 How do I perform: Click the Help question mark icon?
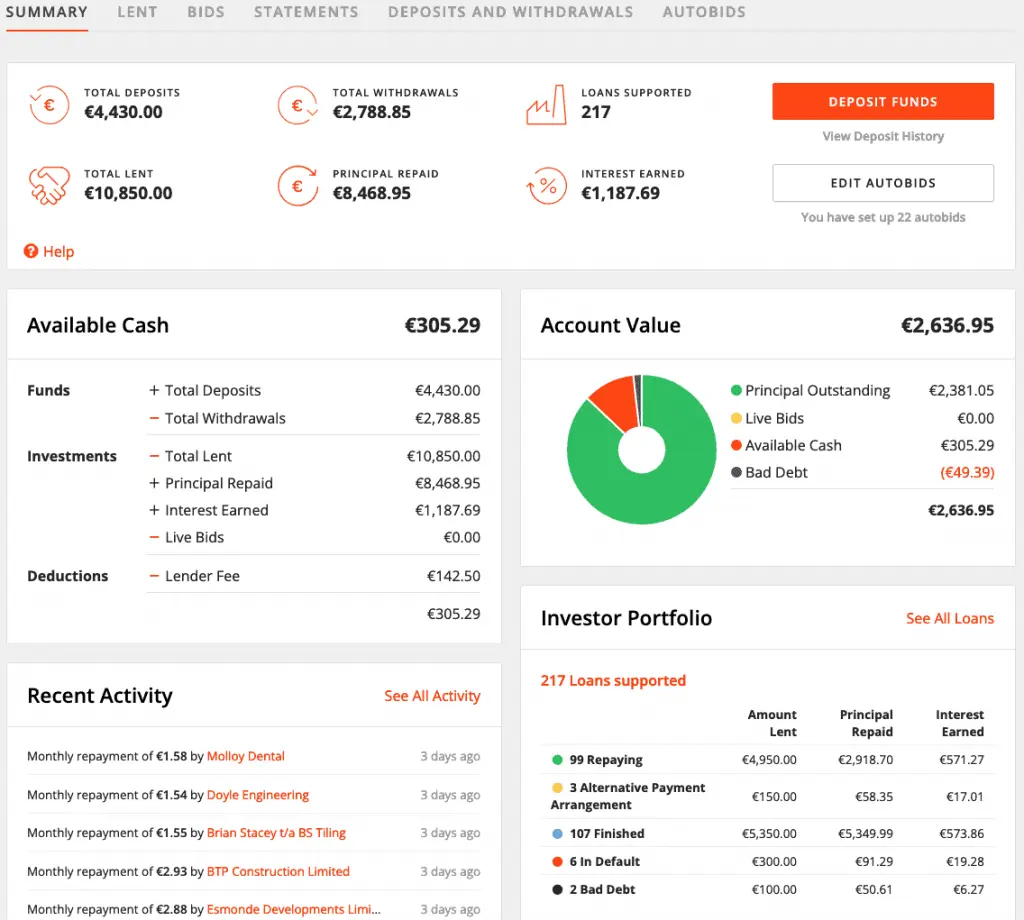(31, 251)
